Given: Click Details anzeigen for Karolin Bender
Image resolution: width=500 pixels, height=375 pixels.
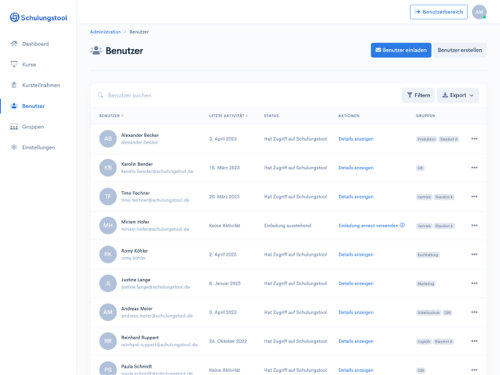Looking at the screenshot, I should (356, 168).
